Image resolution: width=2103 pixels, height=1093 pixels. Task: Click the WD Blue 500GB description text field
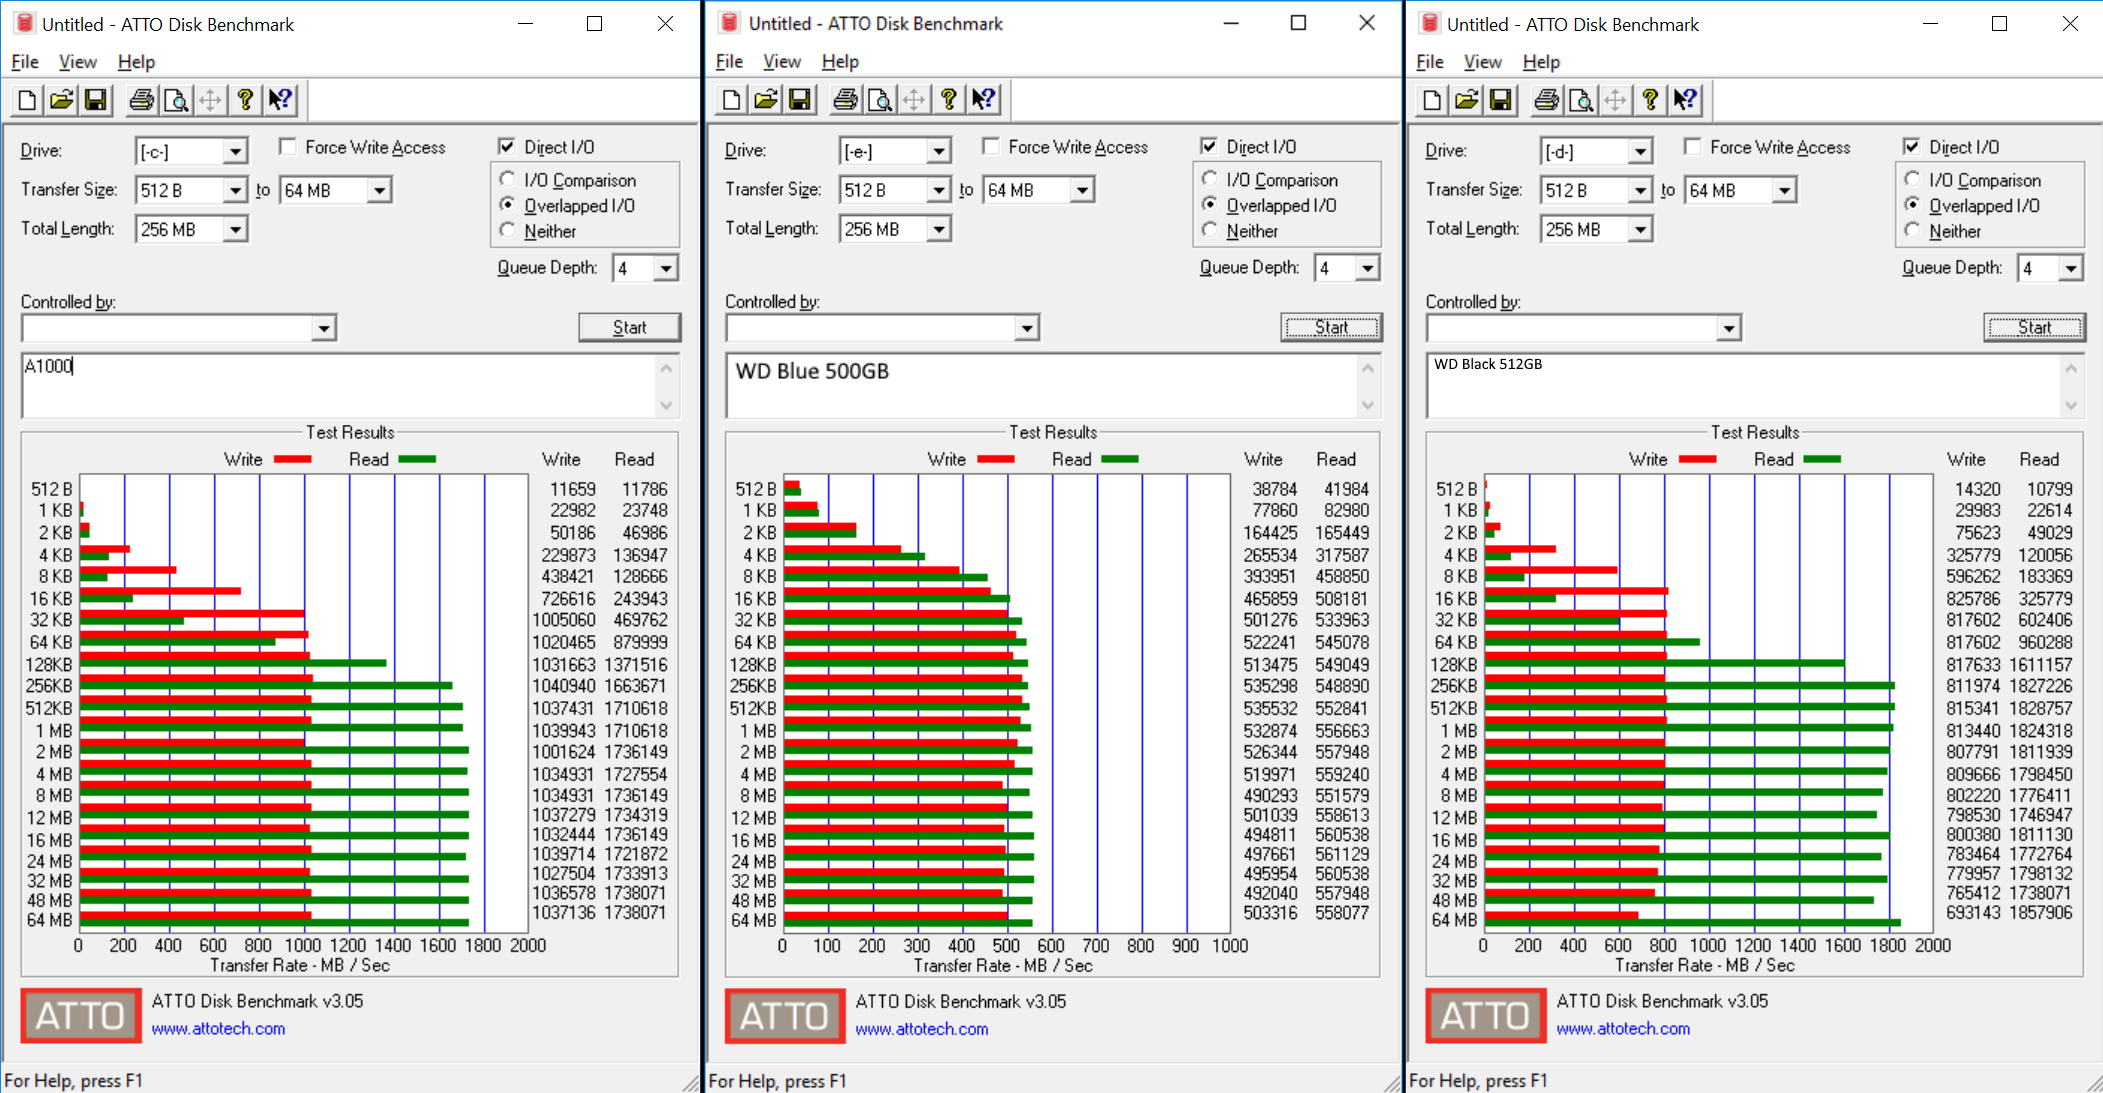tap(1040, 385)
